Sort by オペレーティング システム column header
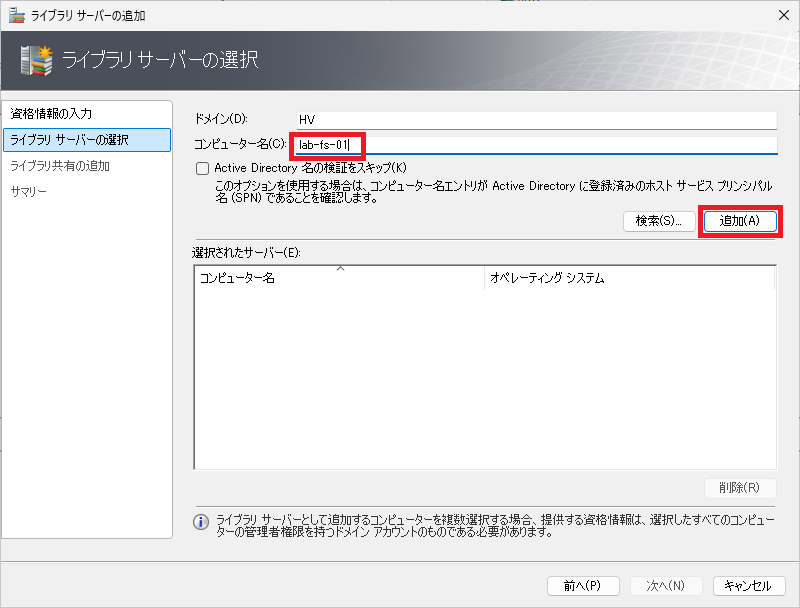Image resolution: width=800 pixels, height=608 pixels. point(630,278)
